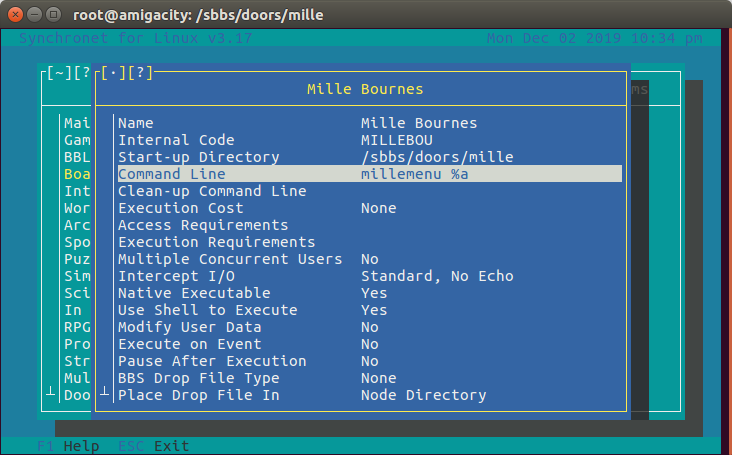
Task: Close the terminal window with the red button
Action: (15, 13)
